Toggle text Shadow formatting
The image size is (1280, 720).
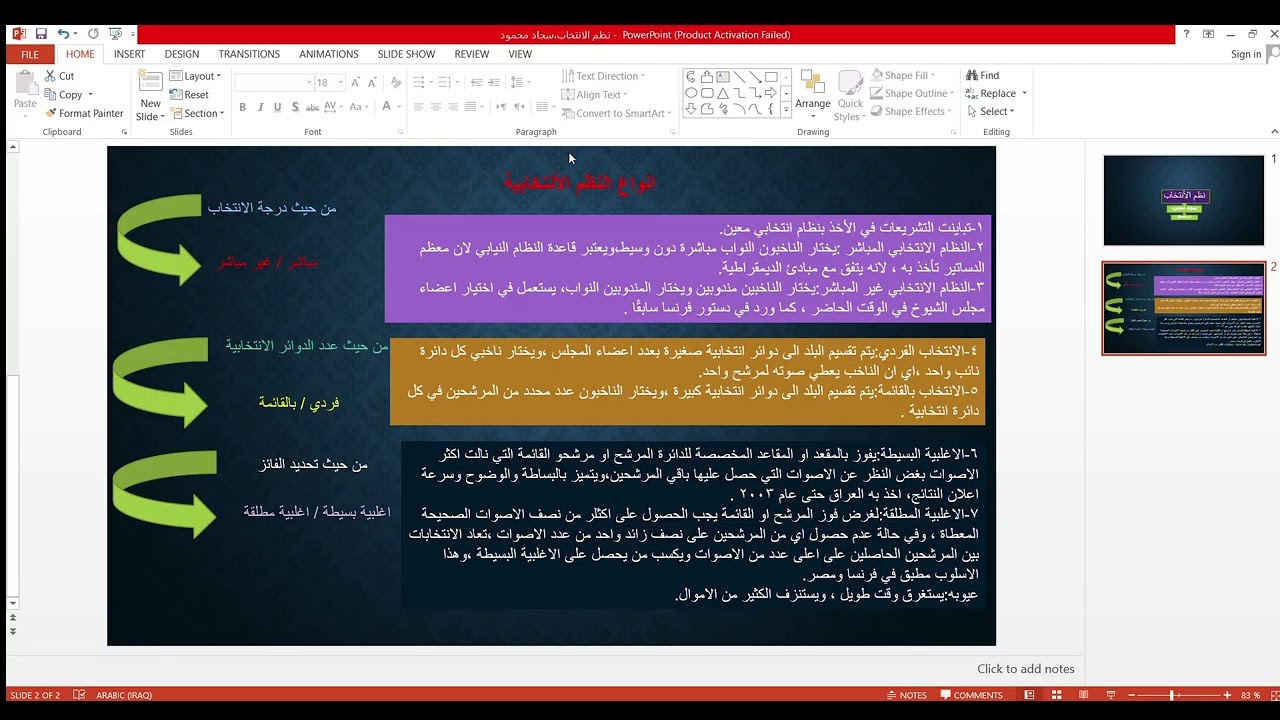[295, 107]
